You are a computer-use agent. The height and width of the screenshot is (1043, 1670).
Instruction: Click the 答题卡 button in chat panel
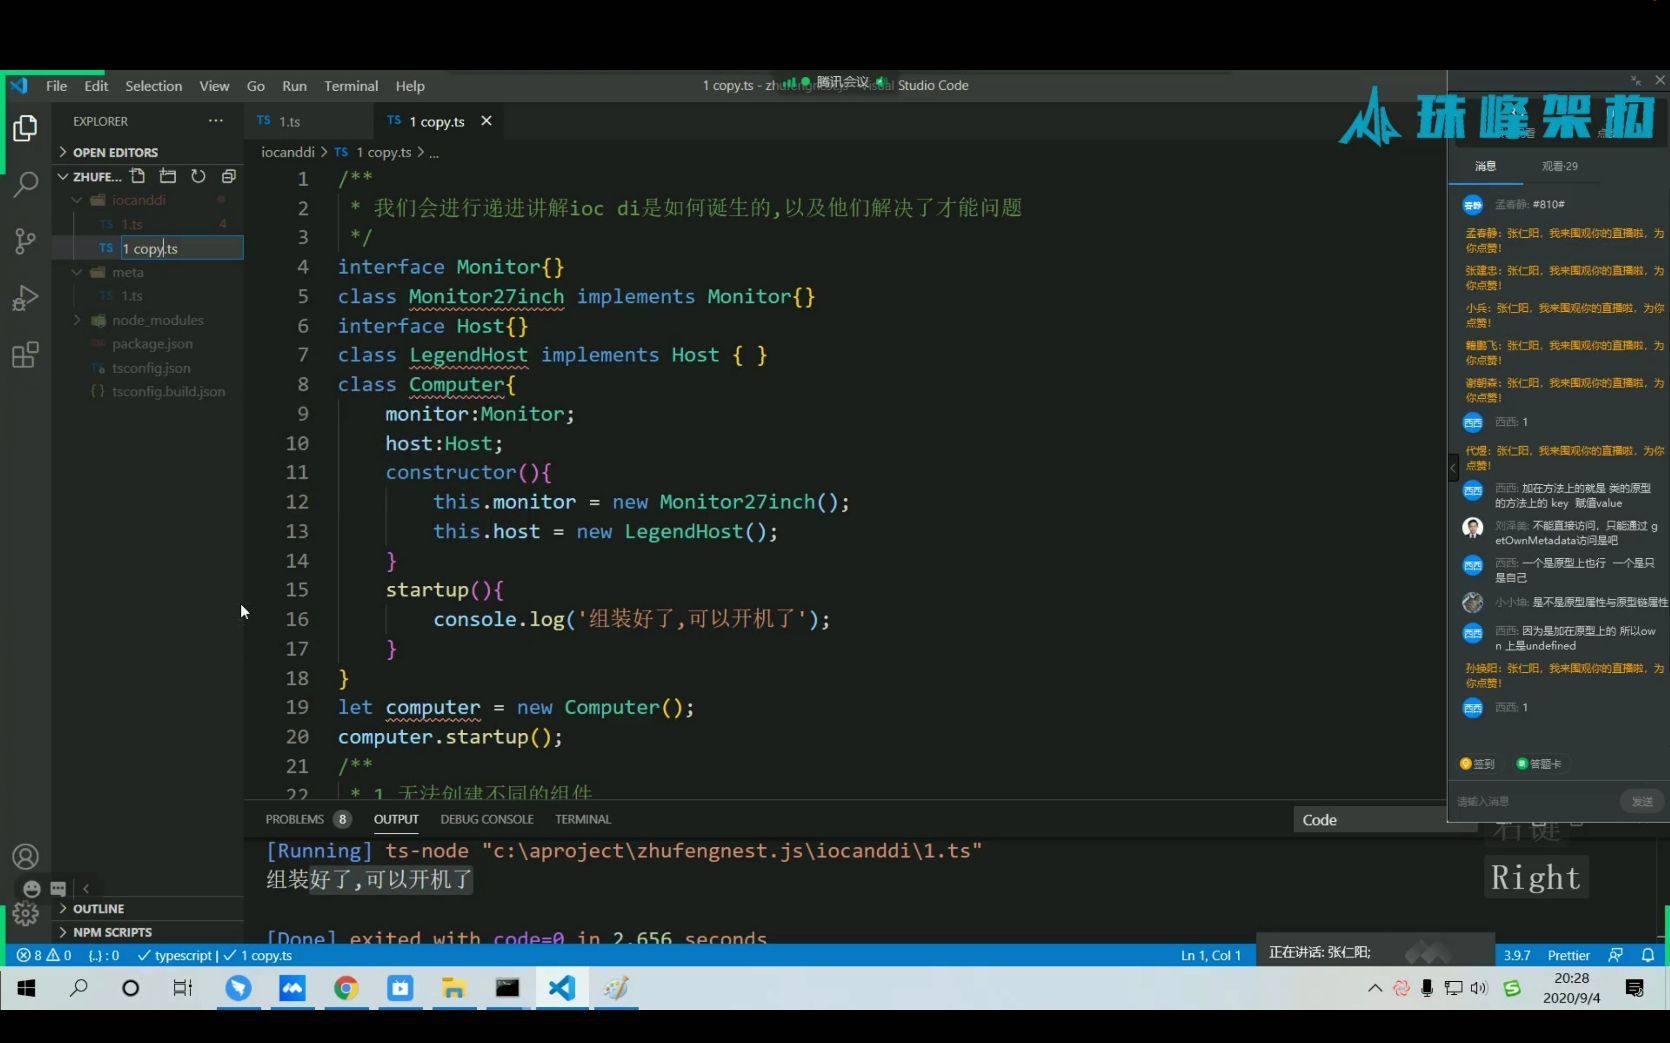[1540, 764]
